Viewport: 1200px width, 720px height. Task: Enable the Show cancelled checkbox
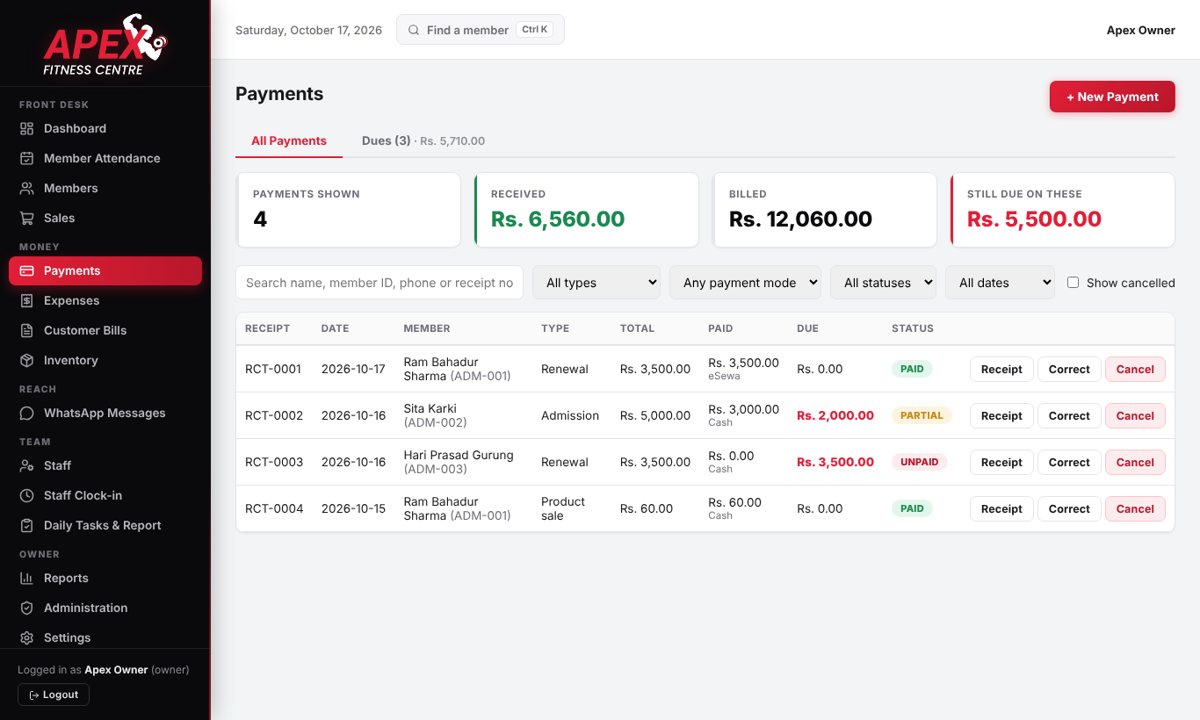pos(1073,283)
